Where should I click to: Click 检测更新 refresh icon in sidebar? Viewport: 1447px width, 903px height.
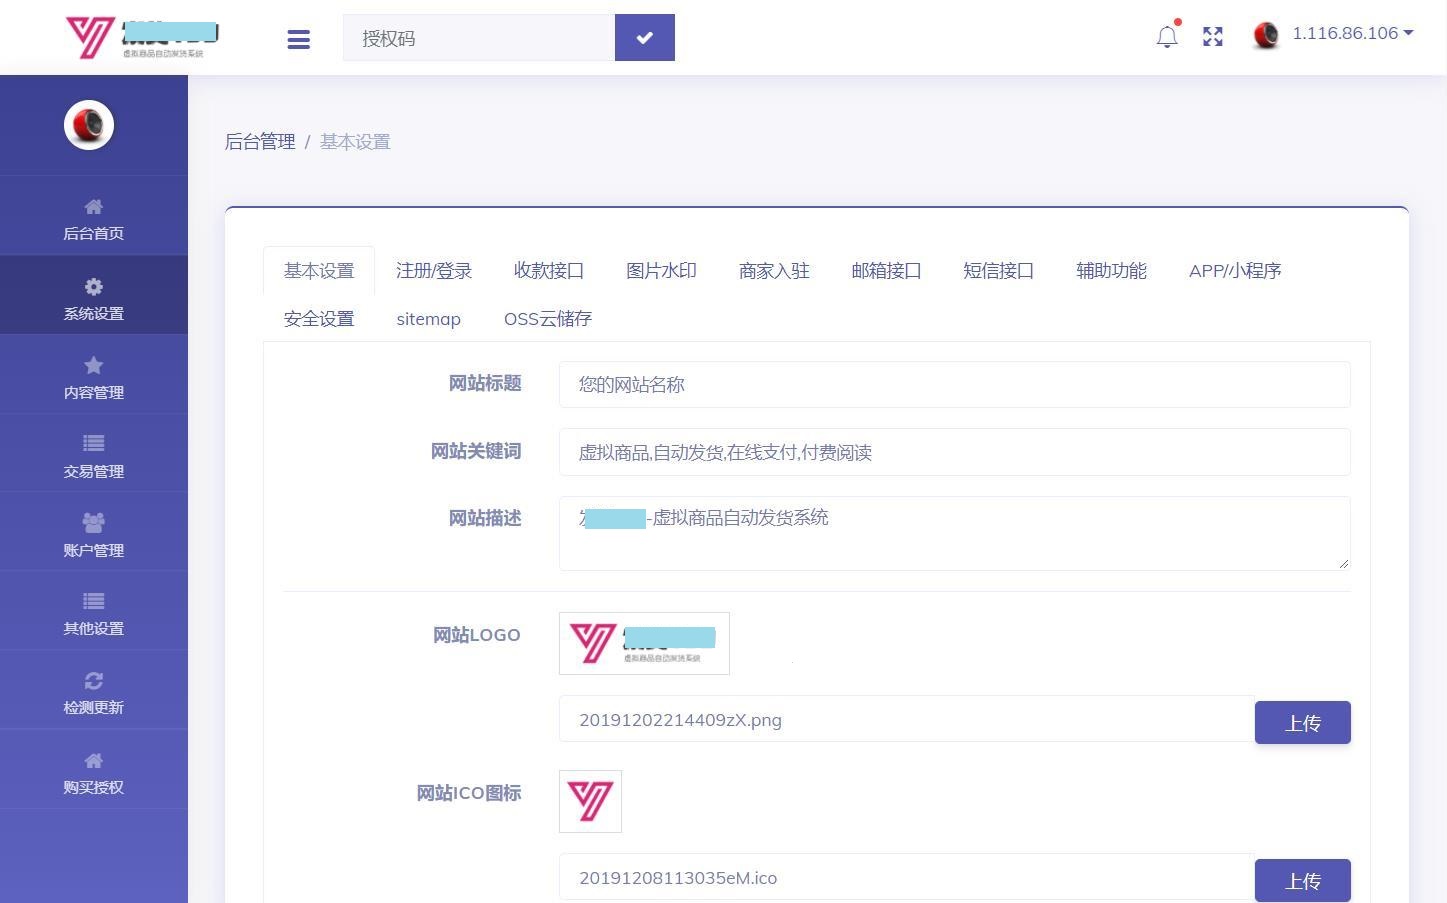(x=93, y=681)
